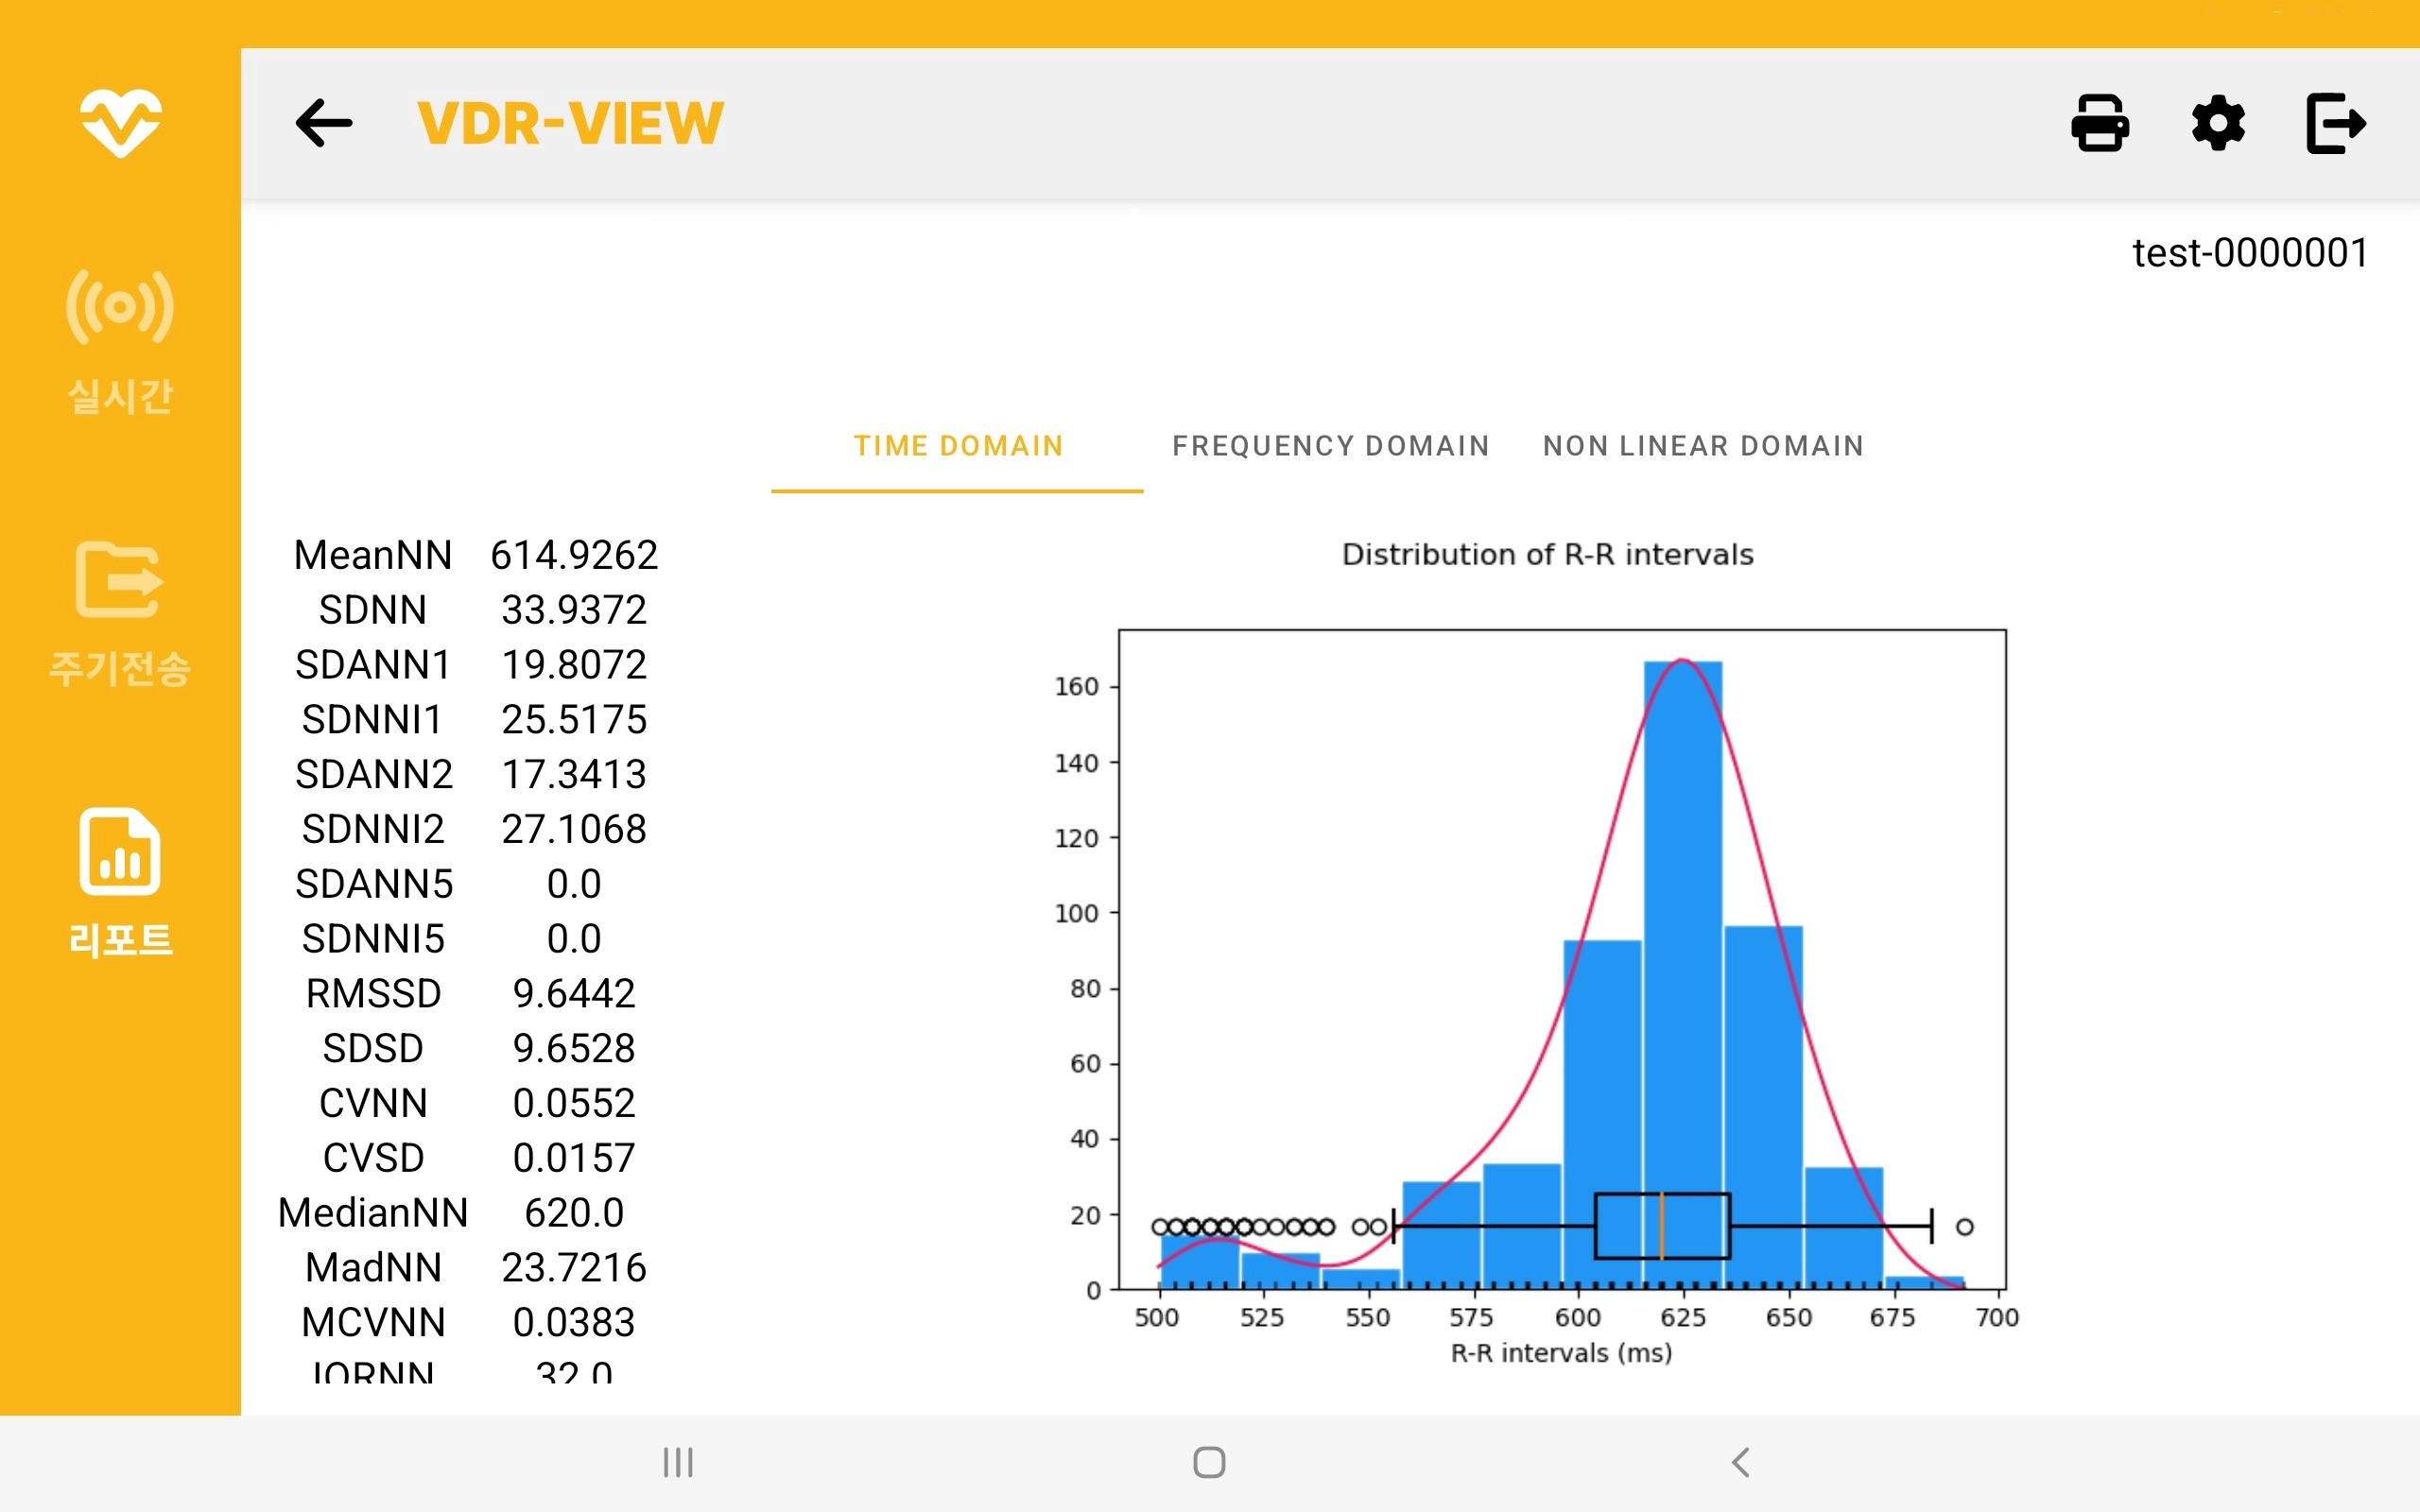Click the MeanNN label
This screenshot has height=1512, width=2420.
[373, 555]
